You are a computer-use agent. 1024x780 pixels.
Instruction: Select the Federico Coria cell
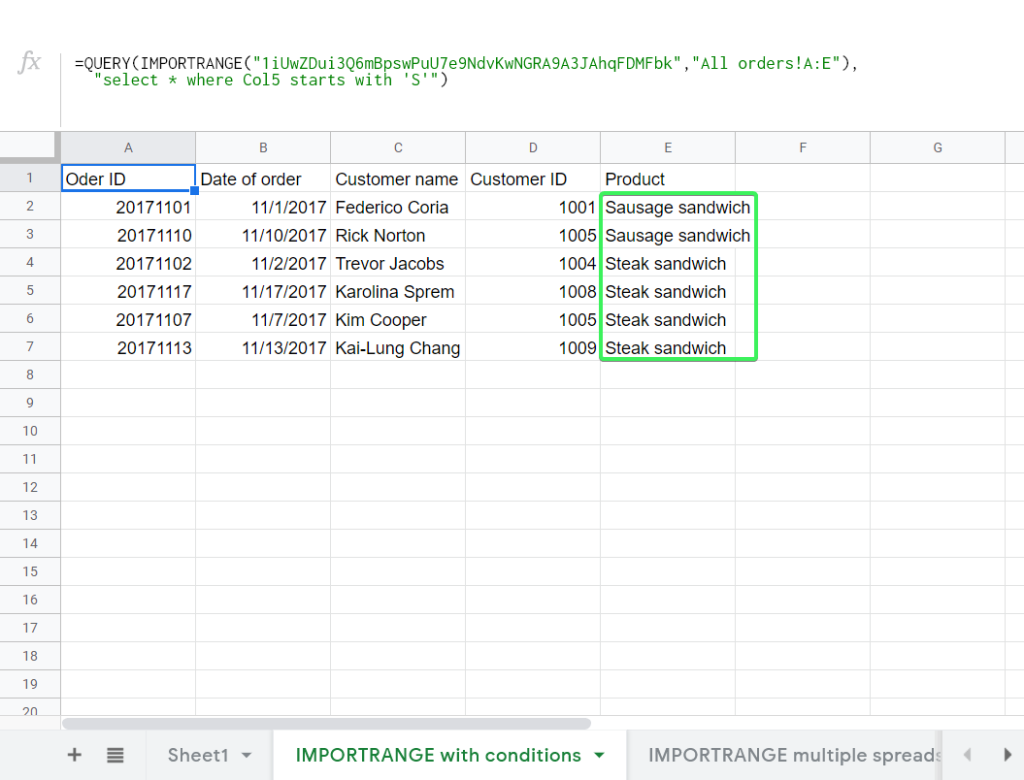pyautogui.click(x=397, y=207)
